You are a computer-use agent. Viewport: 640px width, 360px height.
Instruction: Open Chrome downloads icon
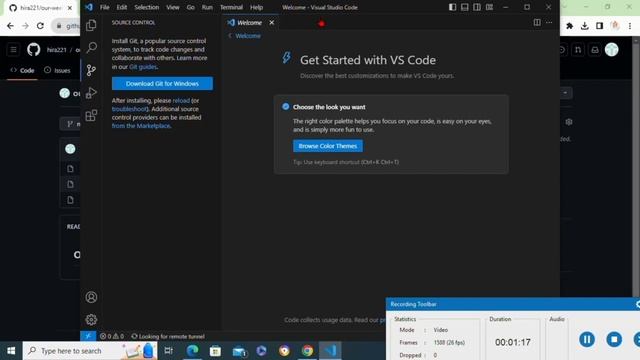584,26
